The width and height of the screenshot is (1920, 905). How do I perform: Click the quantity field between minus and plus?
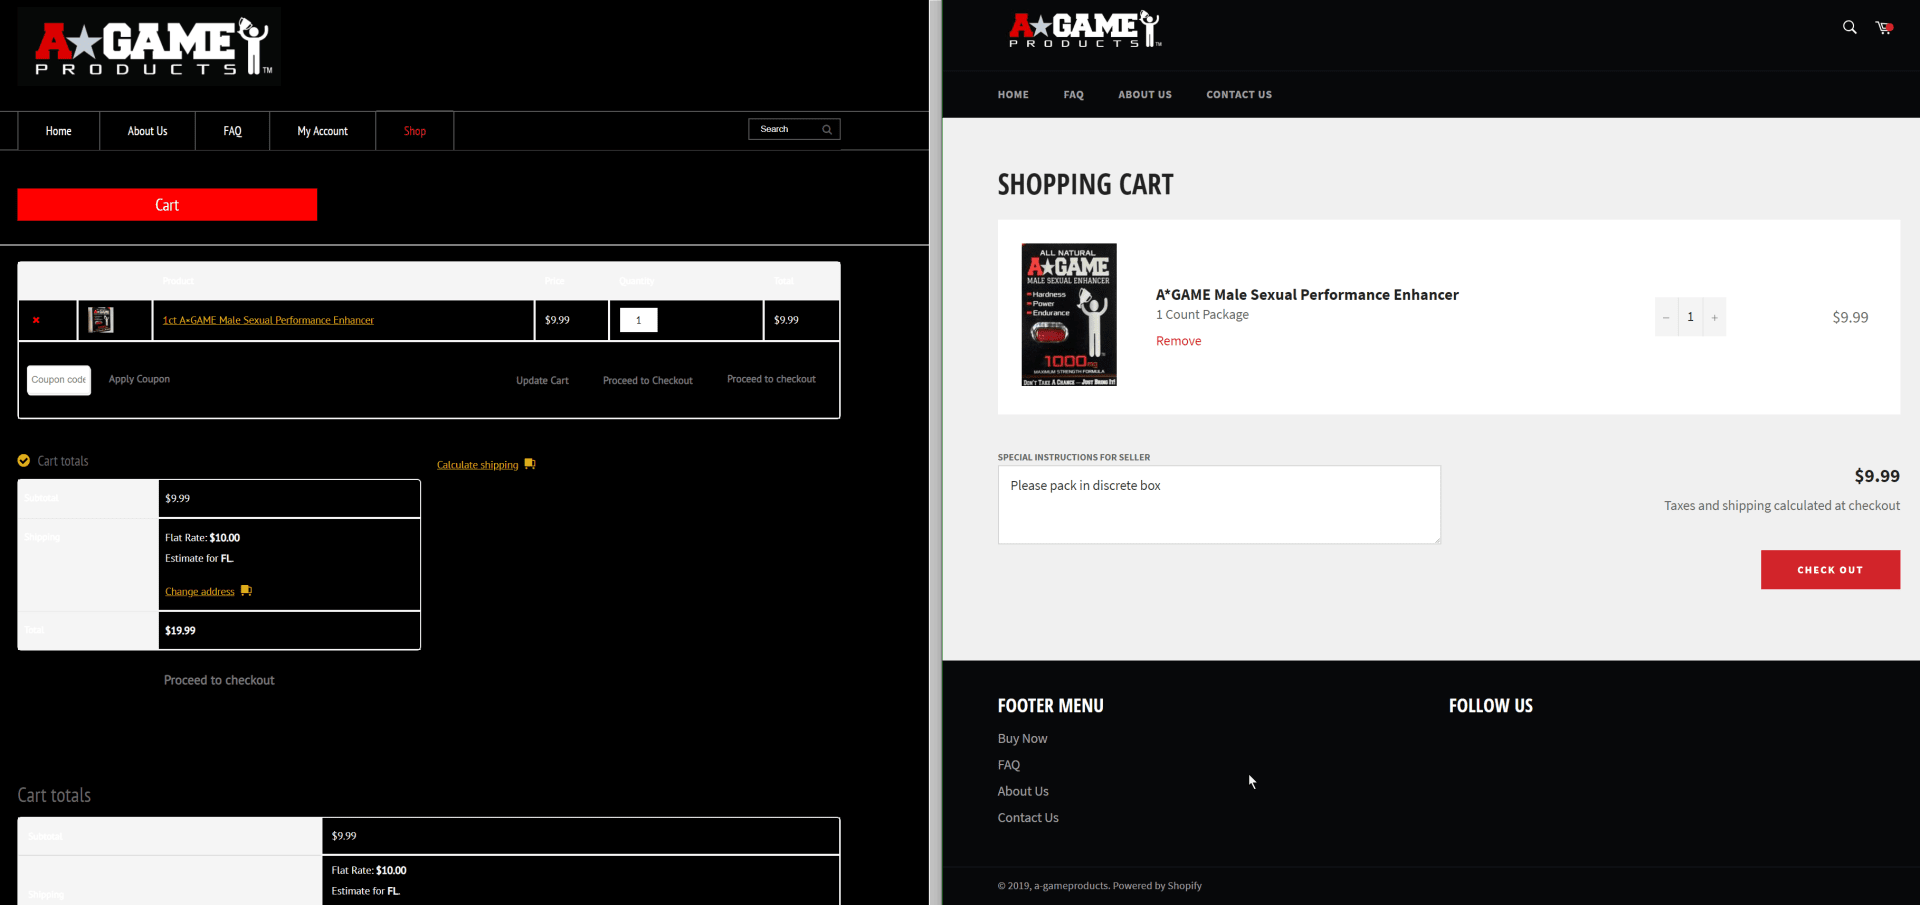pos(1690,317)
